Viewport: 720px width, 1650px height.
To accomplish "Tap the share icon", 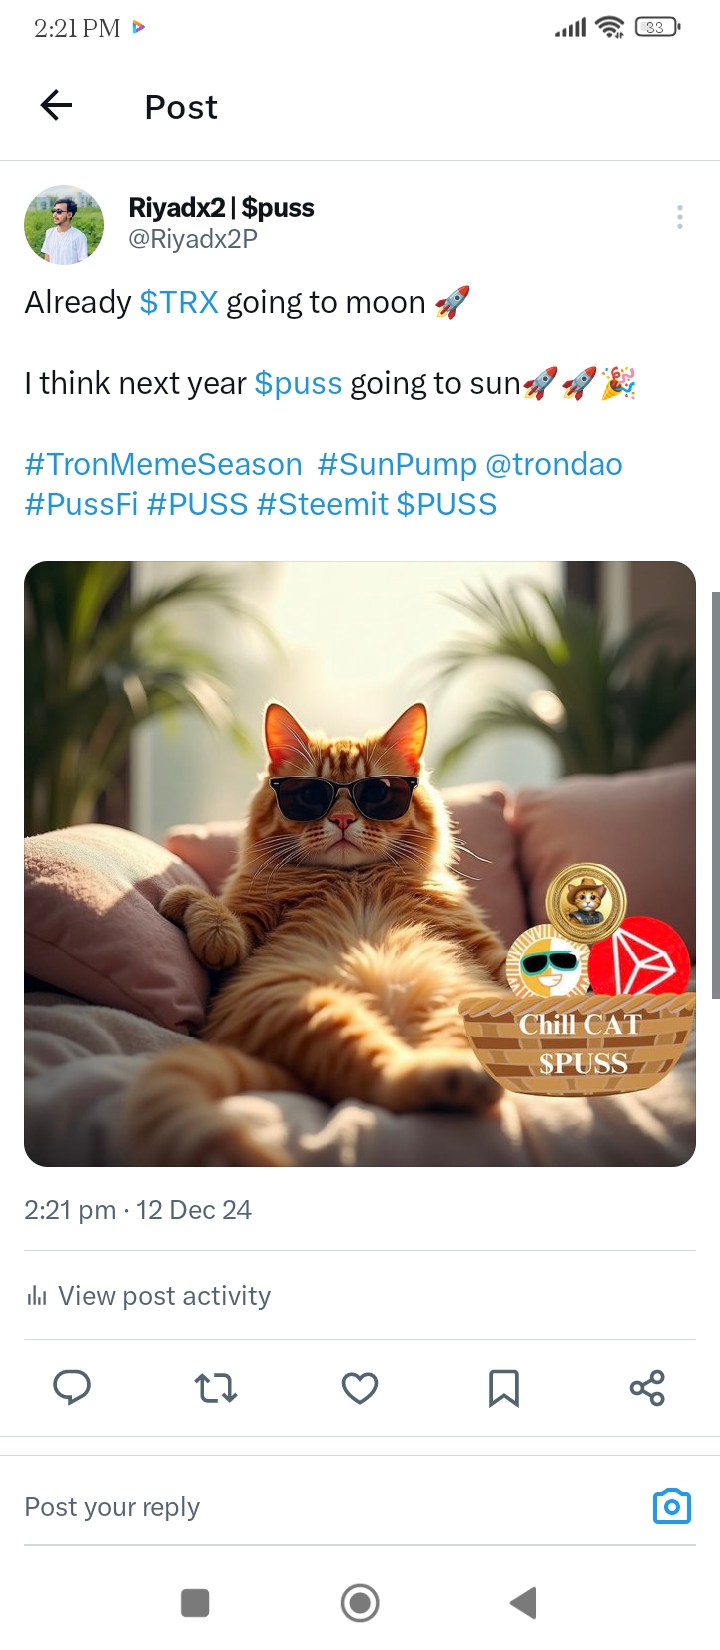I will (x=647, y=1388).
